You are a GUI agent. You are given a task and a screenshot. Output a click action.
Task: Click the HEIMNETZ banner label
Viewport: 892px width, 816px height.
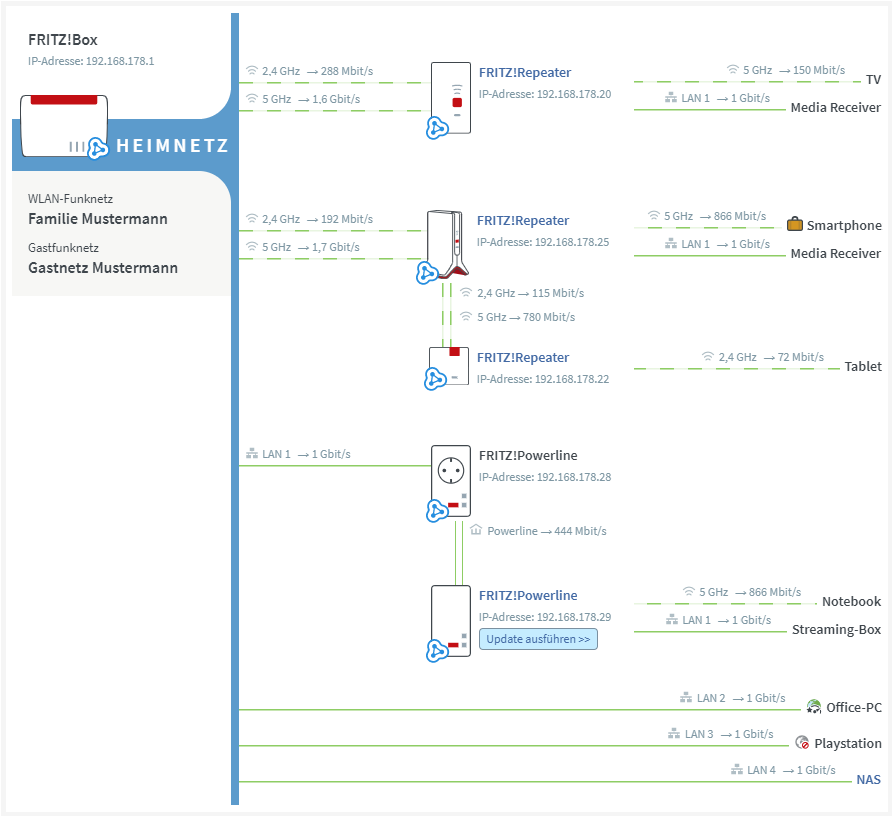coord(172,146)
